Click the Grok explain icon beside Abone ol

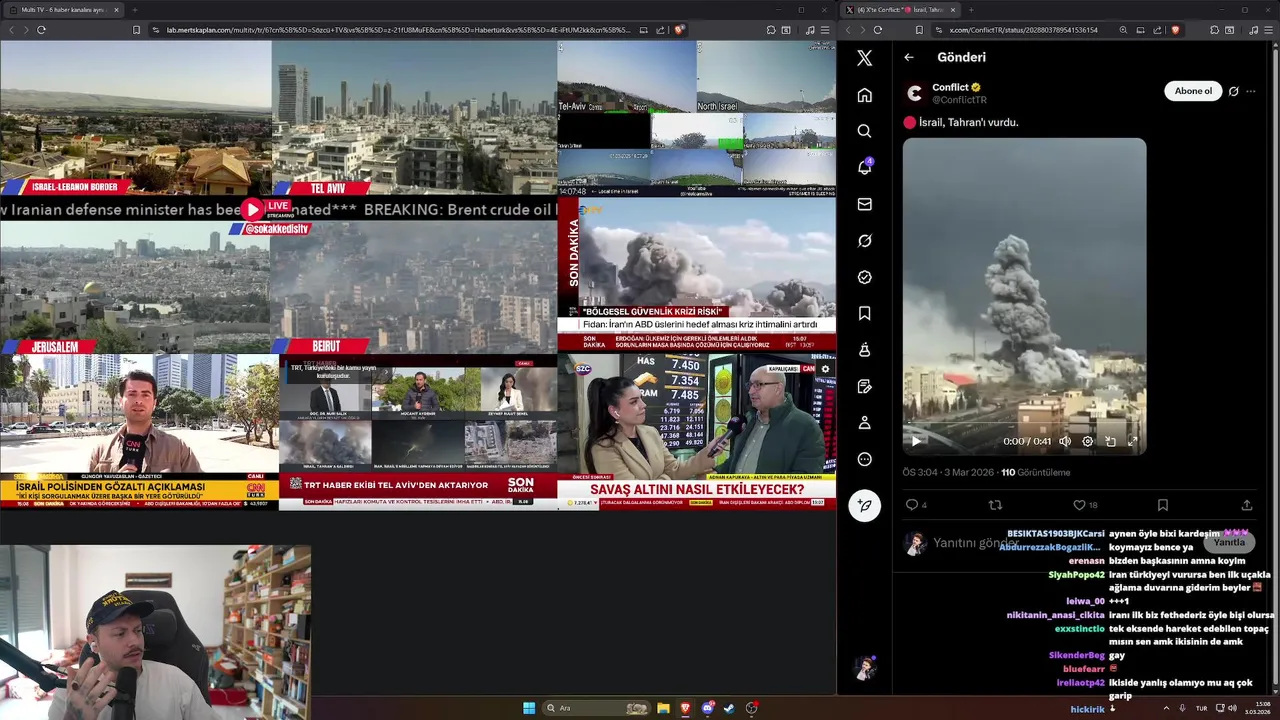[1233, 91]
